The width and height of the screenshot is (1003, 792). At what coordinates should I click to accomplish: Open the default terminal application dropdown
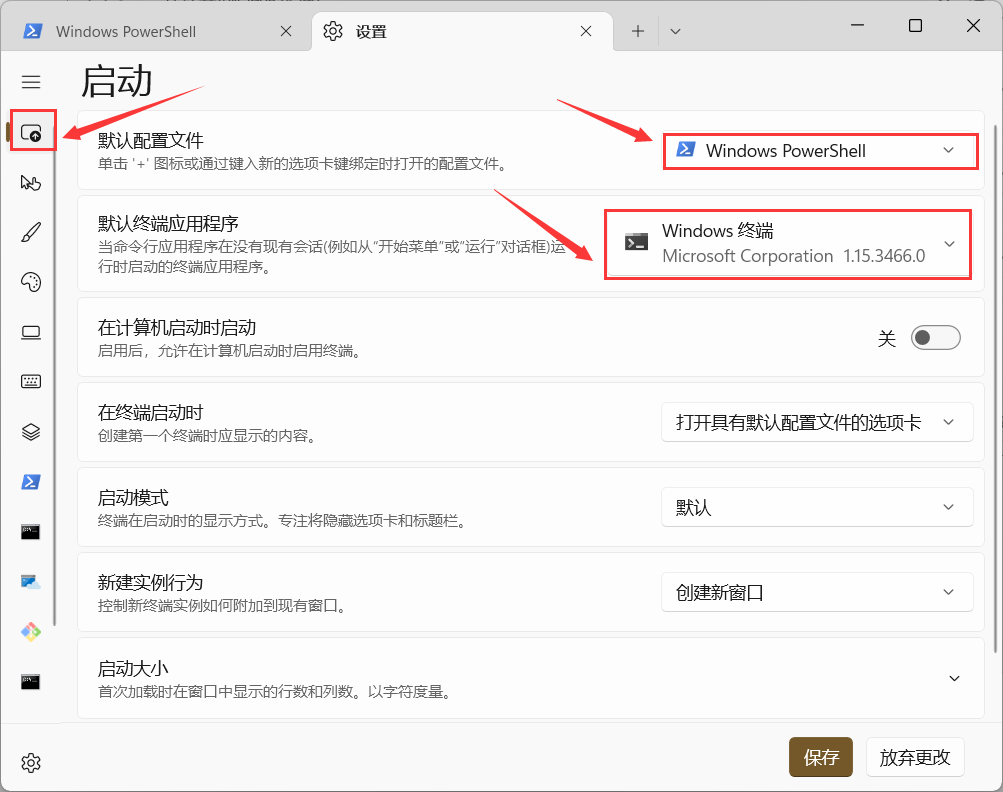(x=788, y=244)
